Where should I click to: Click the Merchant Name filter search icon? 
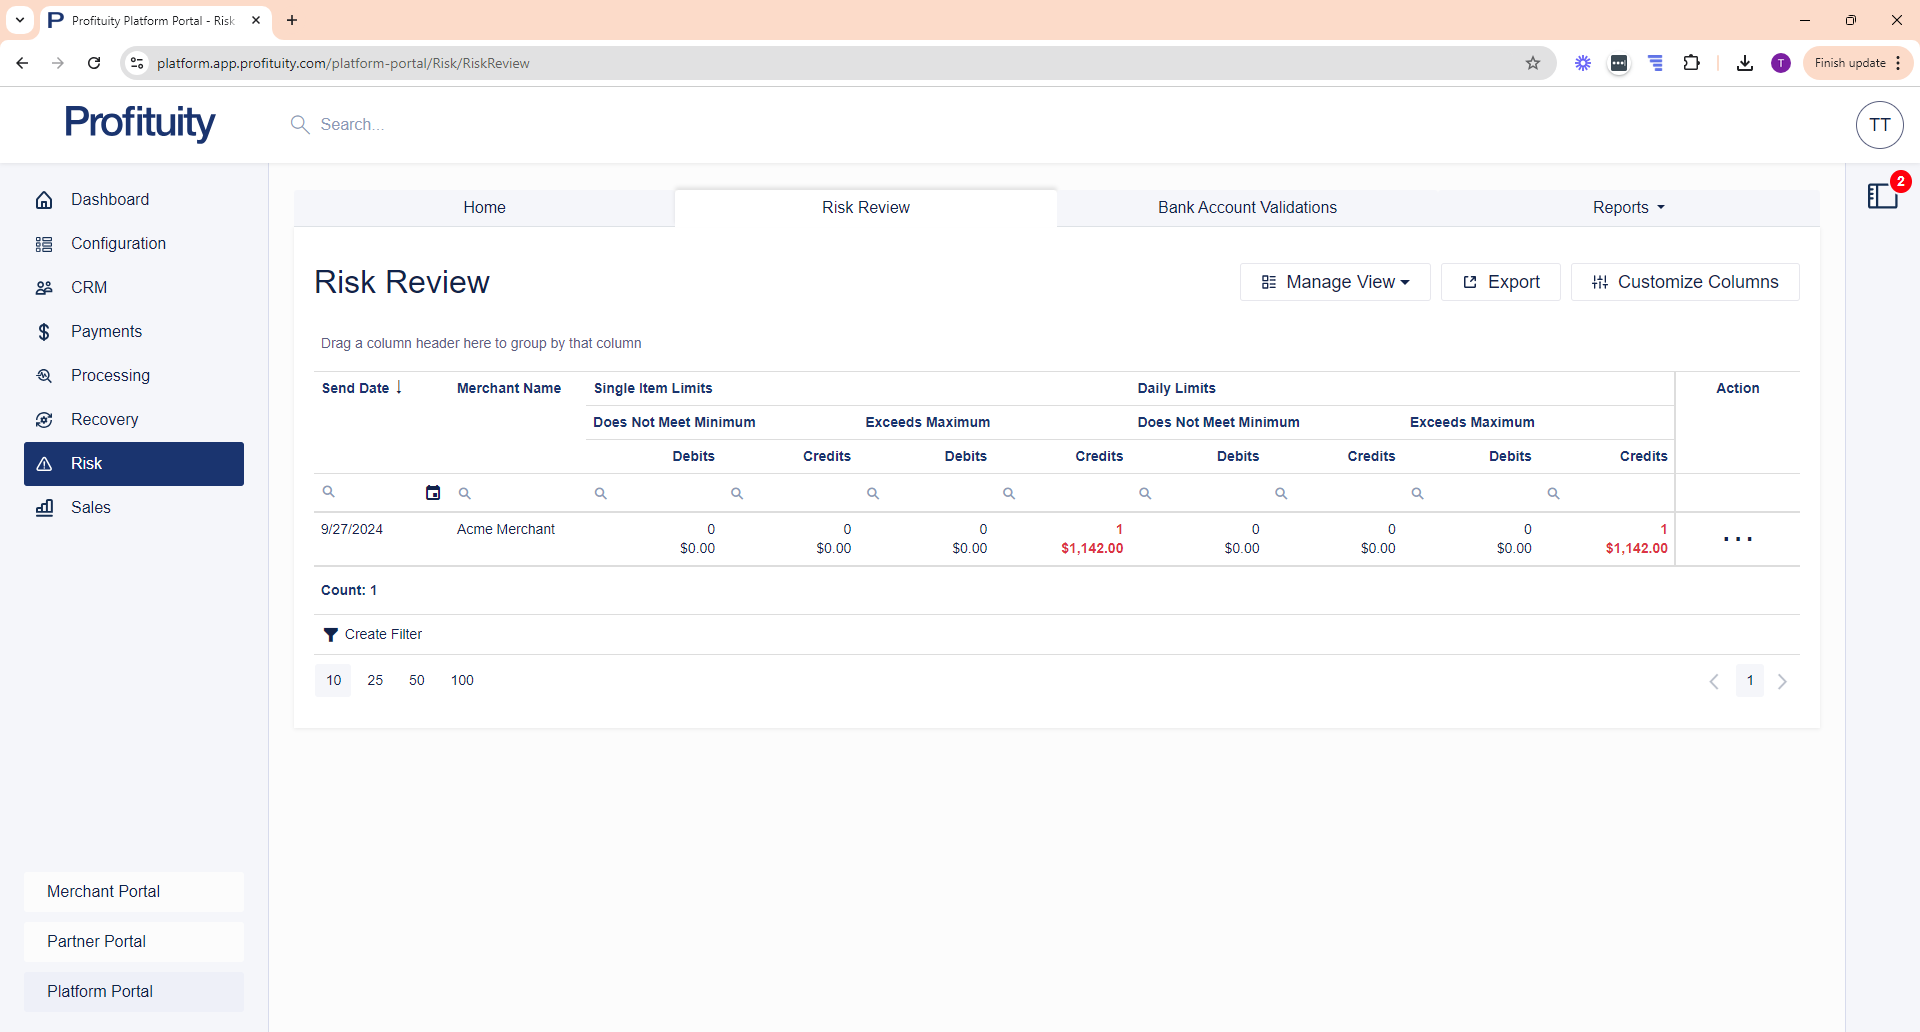pos(465,493)
